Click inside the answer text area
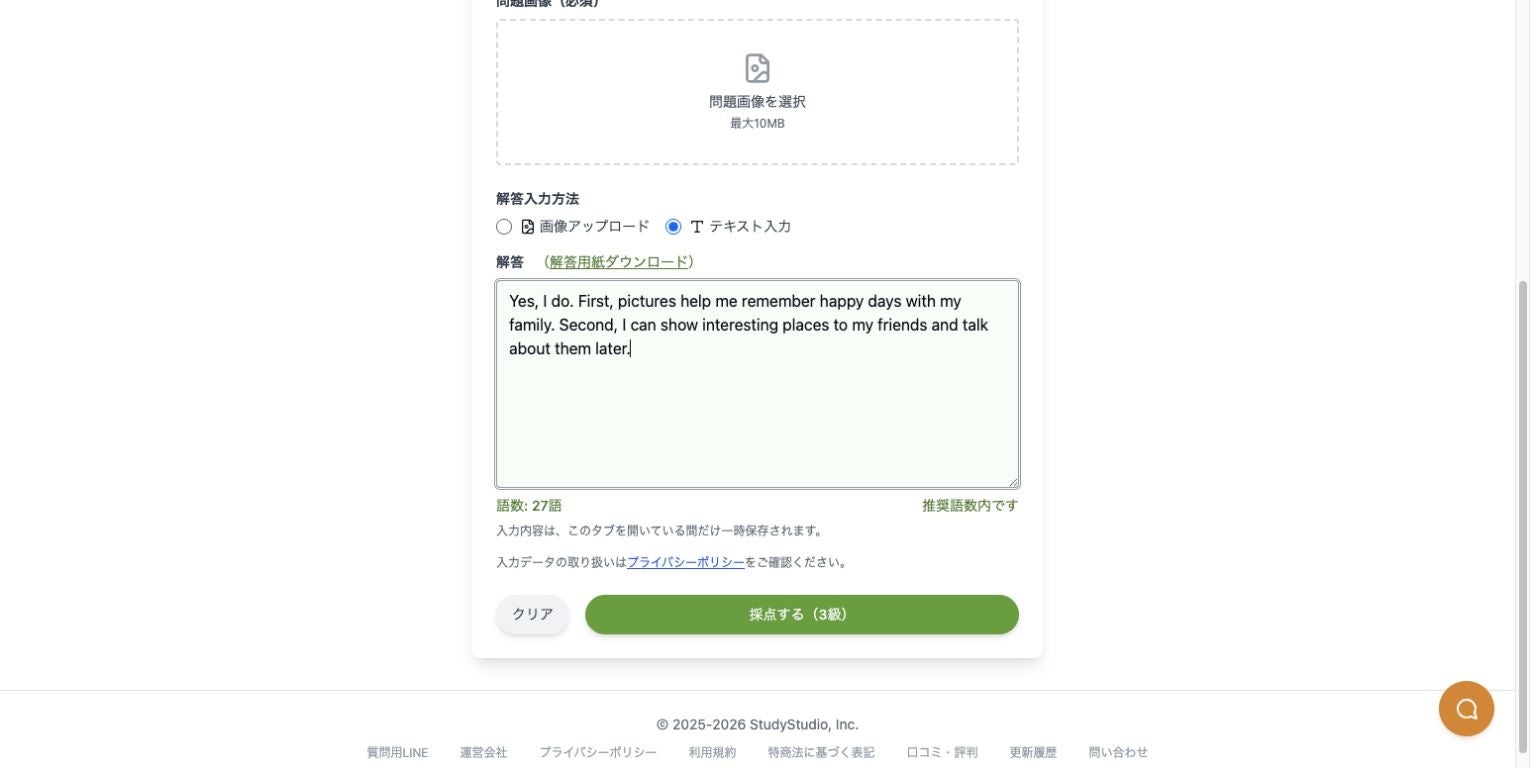Screen dimensions: 1530x768 pyautogui.click(x=757, y=384)
